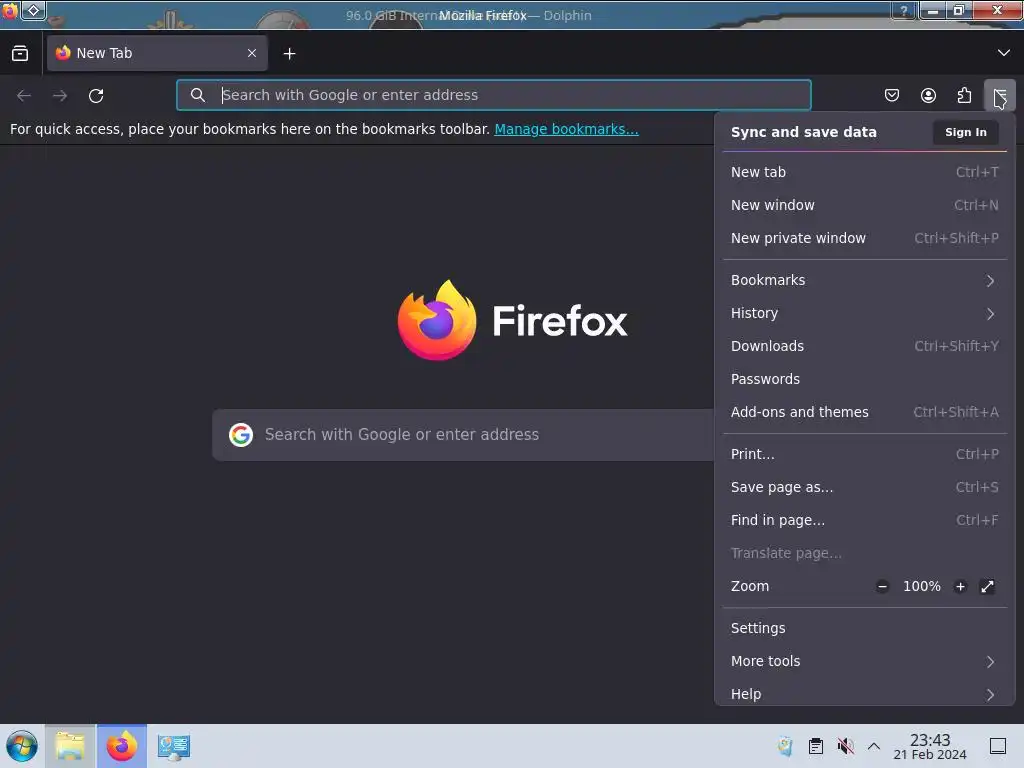
Task: Close the New Tab tab
Action: coord(252,53)
